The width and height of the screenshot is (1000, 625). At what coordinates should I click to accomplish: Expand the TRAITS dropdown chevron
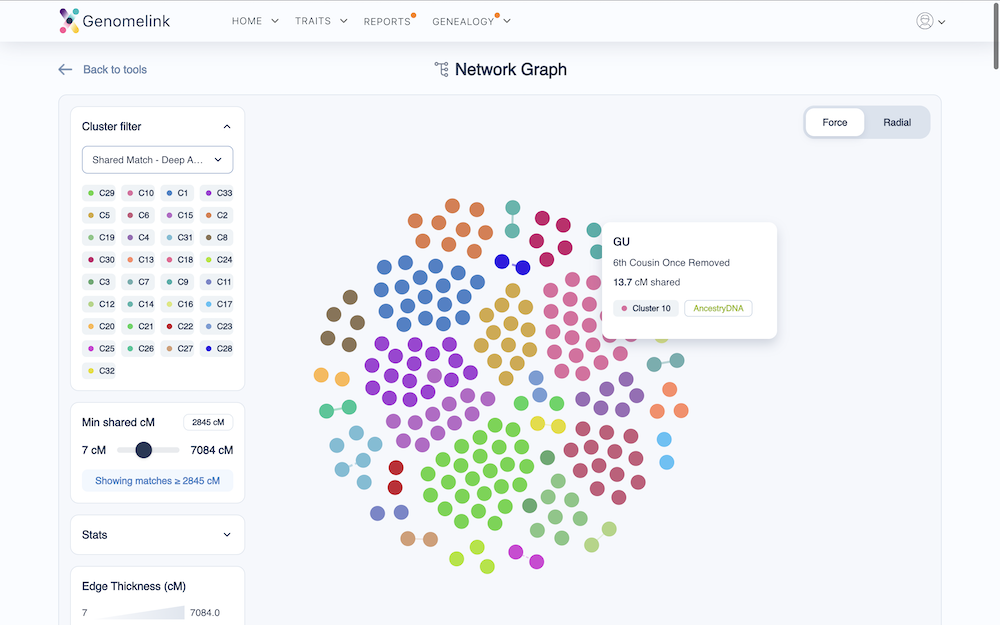[x=344, y=21]
